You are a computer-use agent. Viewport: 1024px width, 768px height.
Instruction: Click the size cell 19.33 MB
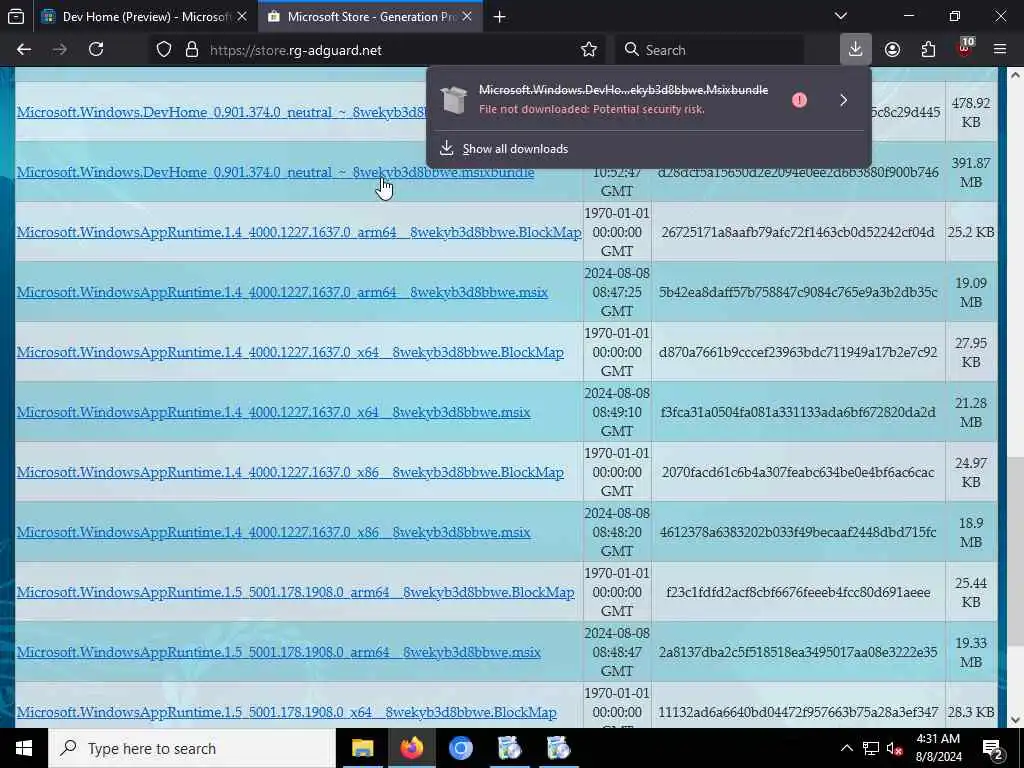[971, 652]
